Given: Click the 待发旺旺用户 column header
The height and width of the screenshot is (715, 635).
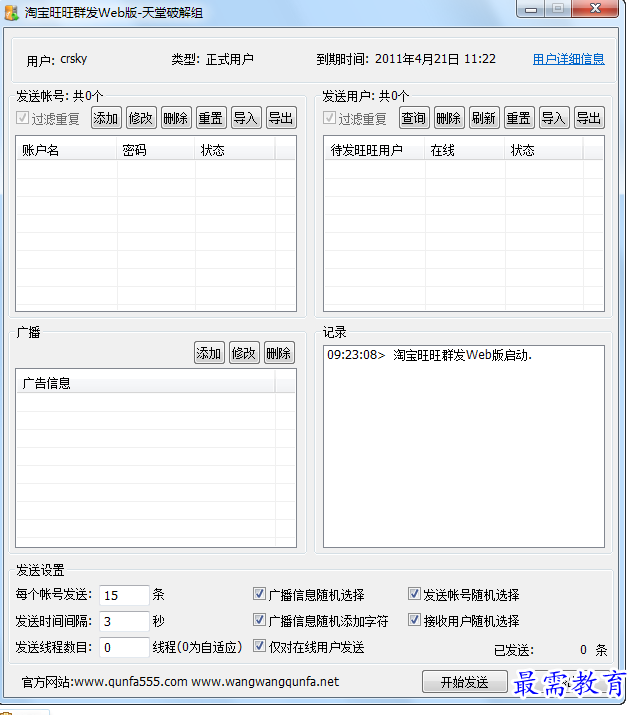Looking at the screenshot, I should pos(375,150).
